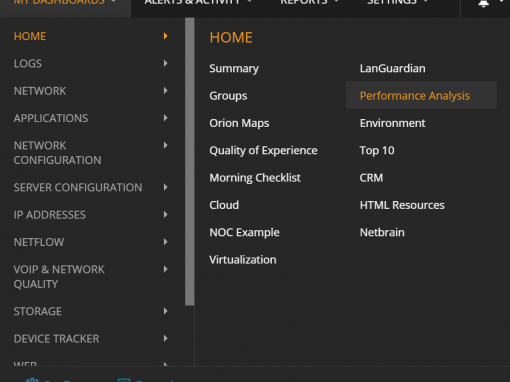Open the REPORTS top menu
Viewport: 510px width, 382px height.
304,3
